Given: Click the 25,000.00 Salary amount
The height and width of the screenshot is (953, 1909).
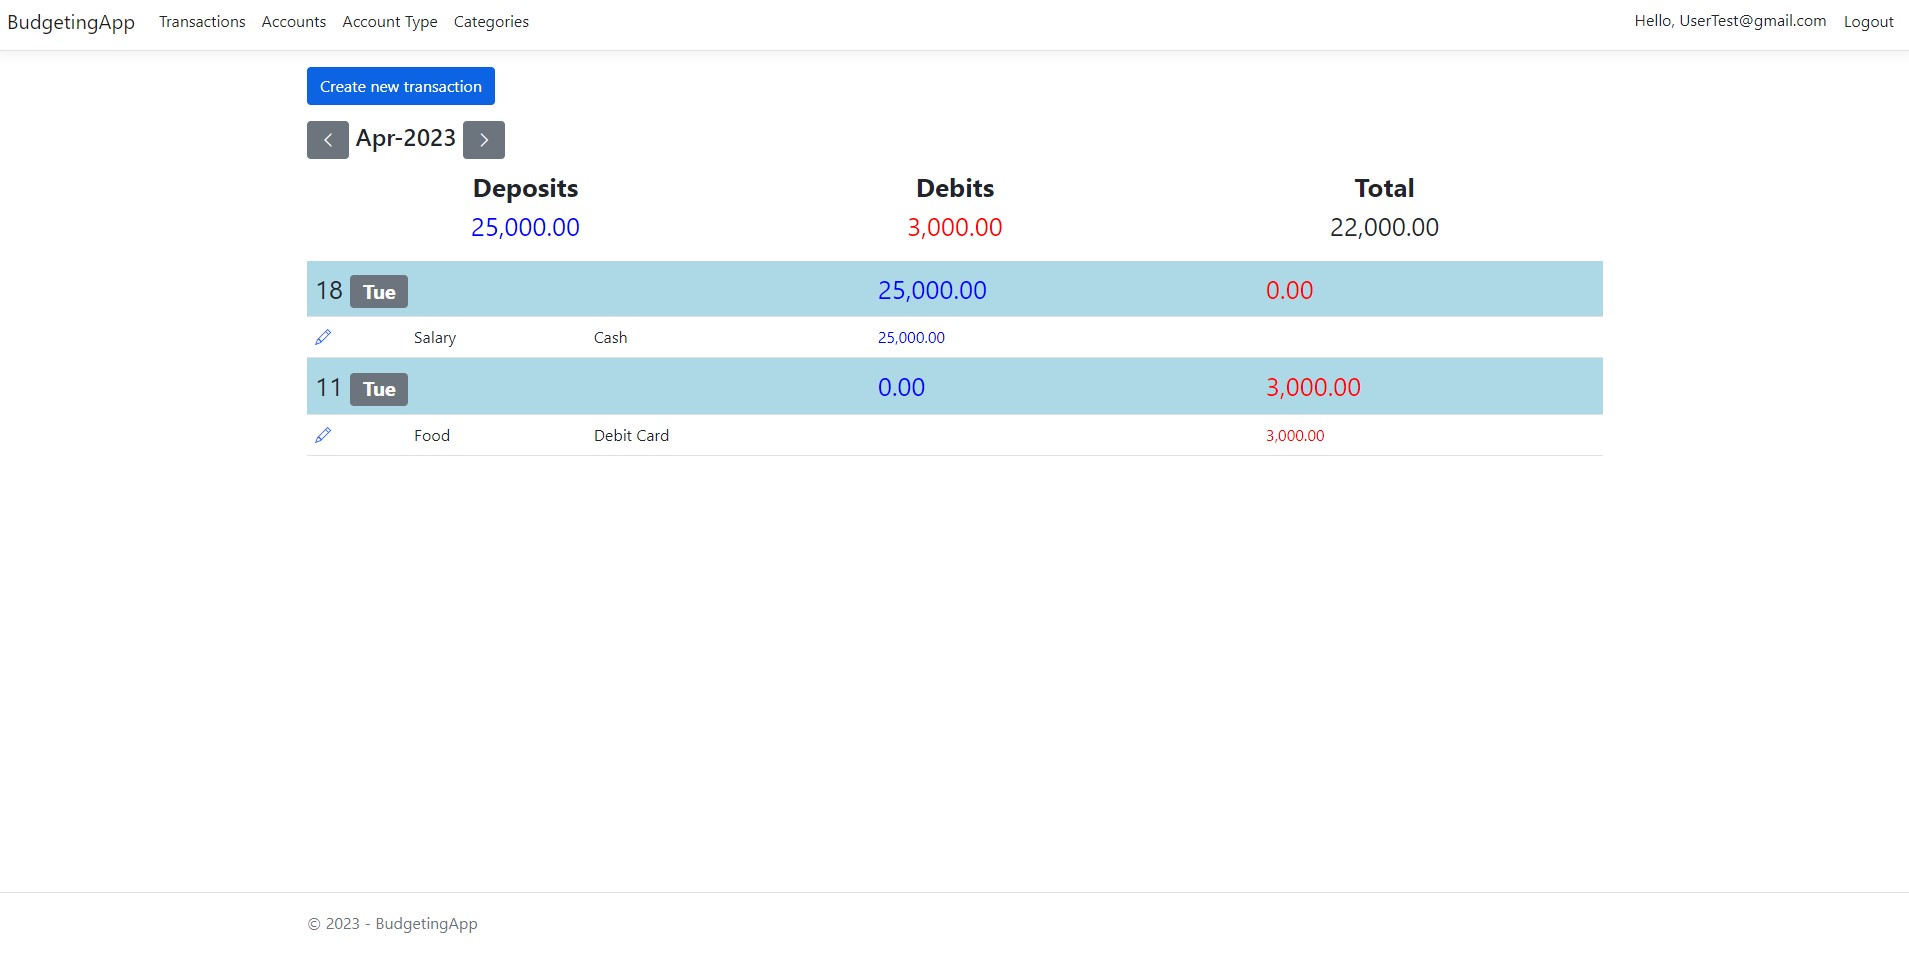Looking at the screenshot, I should (x=910, y=337).
